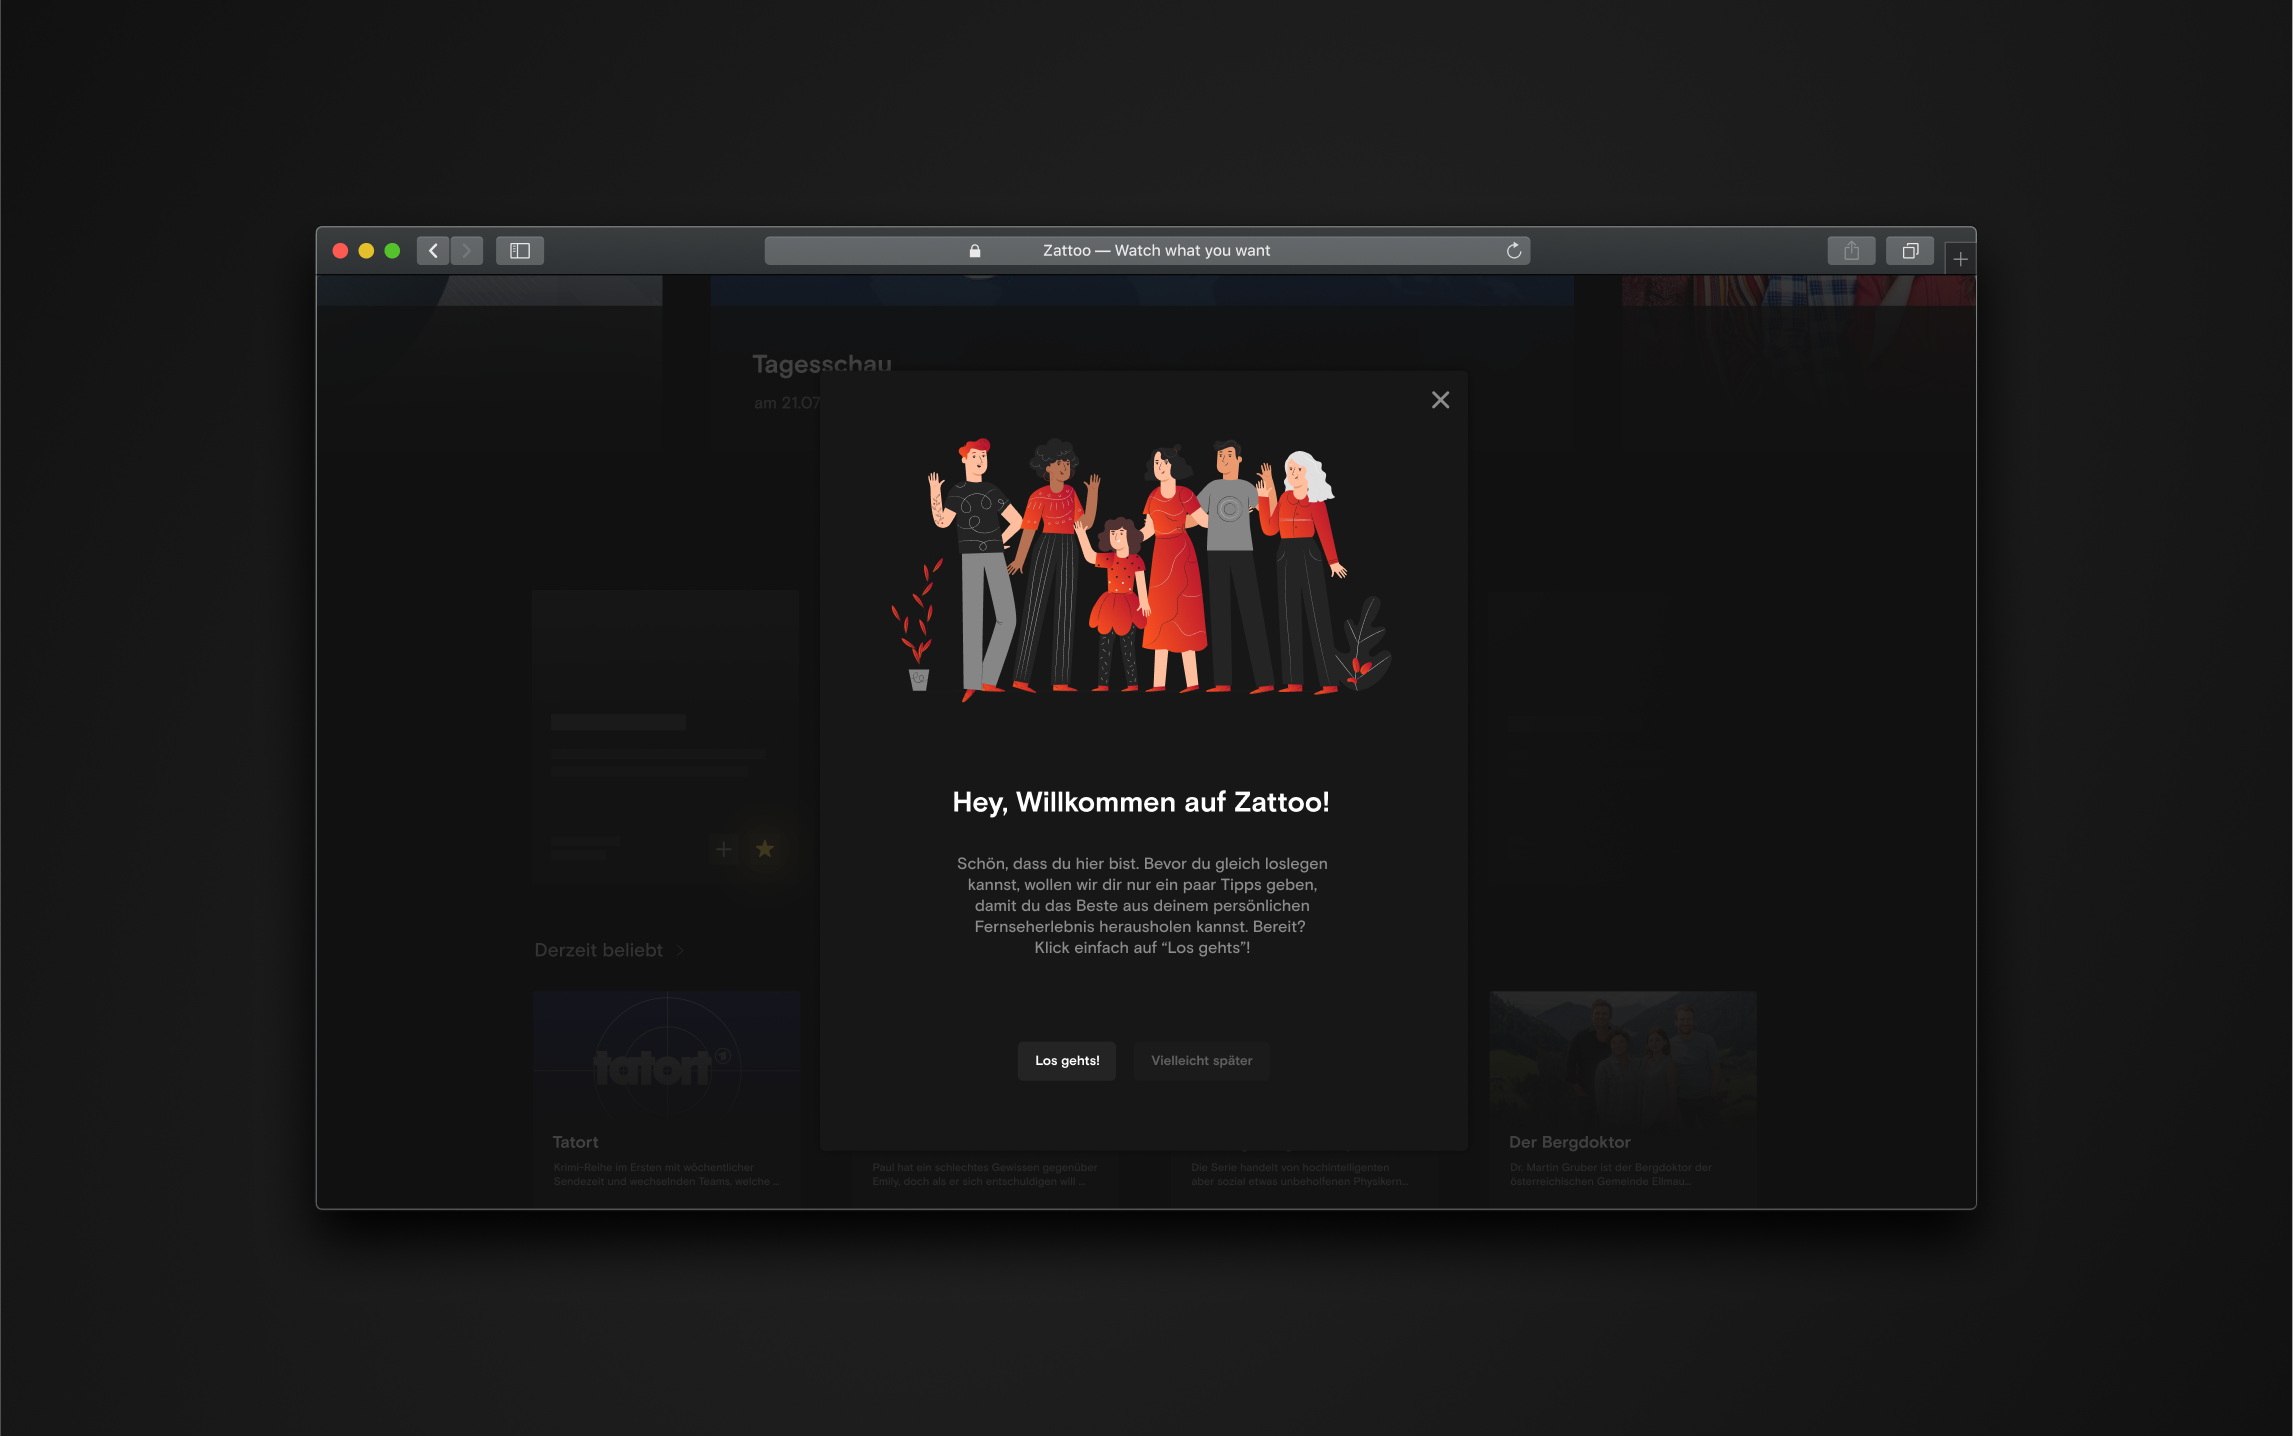Open Derzeit beliebt heading link
Screen dimensions: 2293x1436
[598, 950]
